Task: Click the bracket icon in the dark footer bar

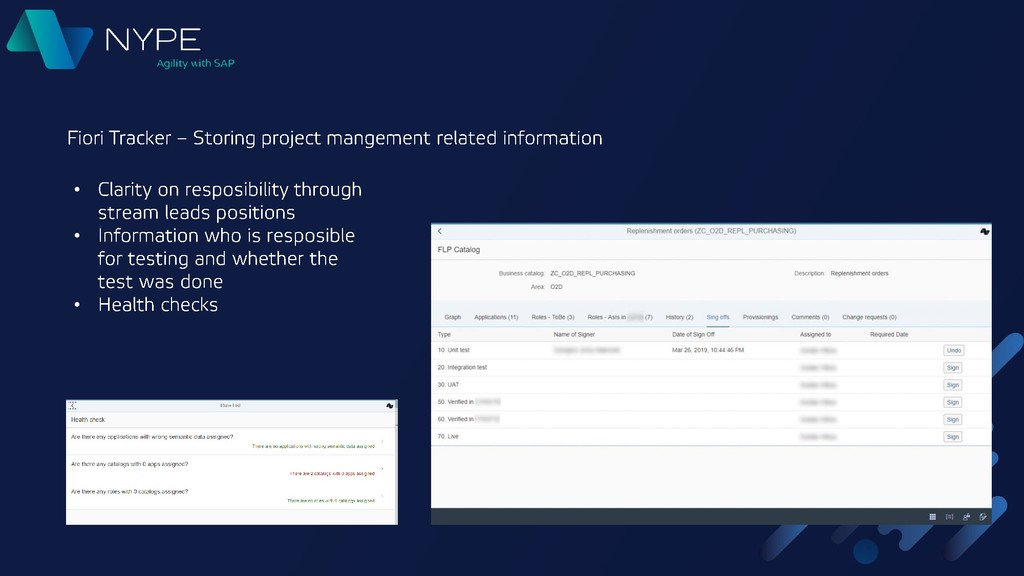Action: tap(950, 517)
